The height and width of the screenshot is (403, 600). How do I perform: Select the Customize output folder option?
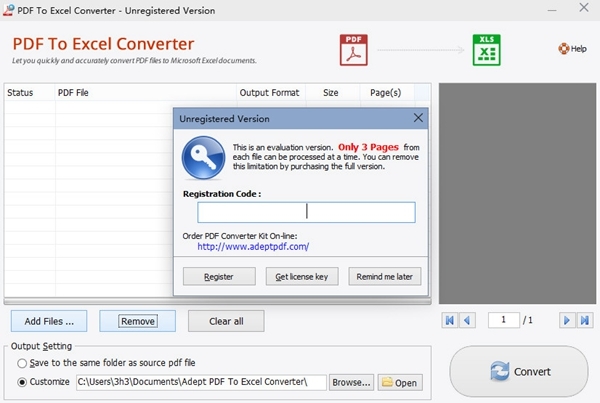coord(22,382)
